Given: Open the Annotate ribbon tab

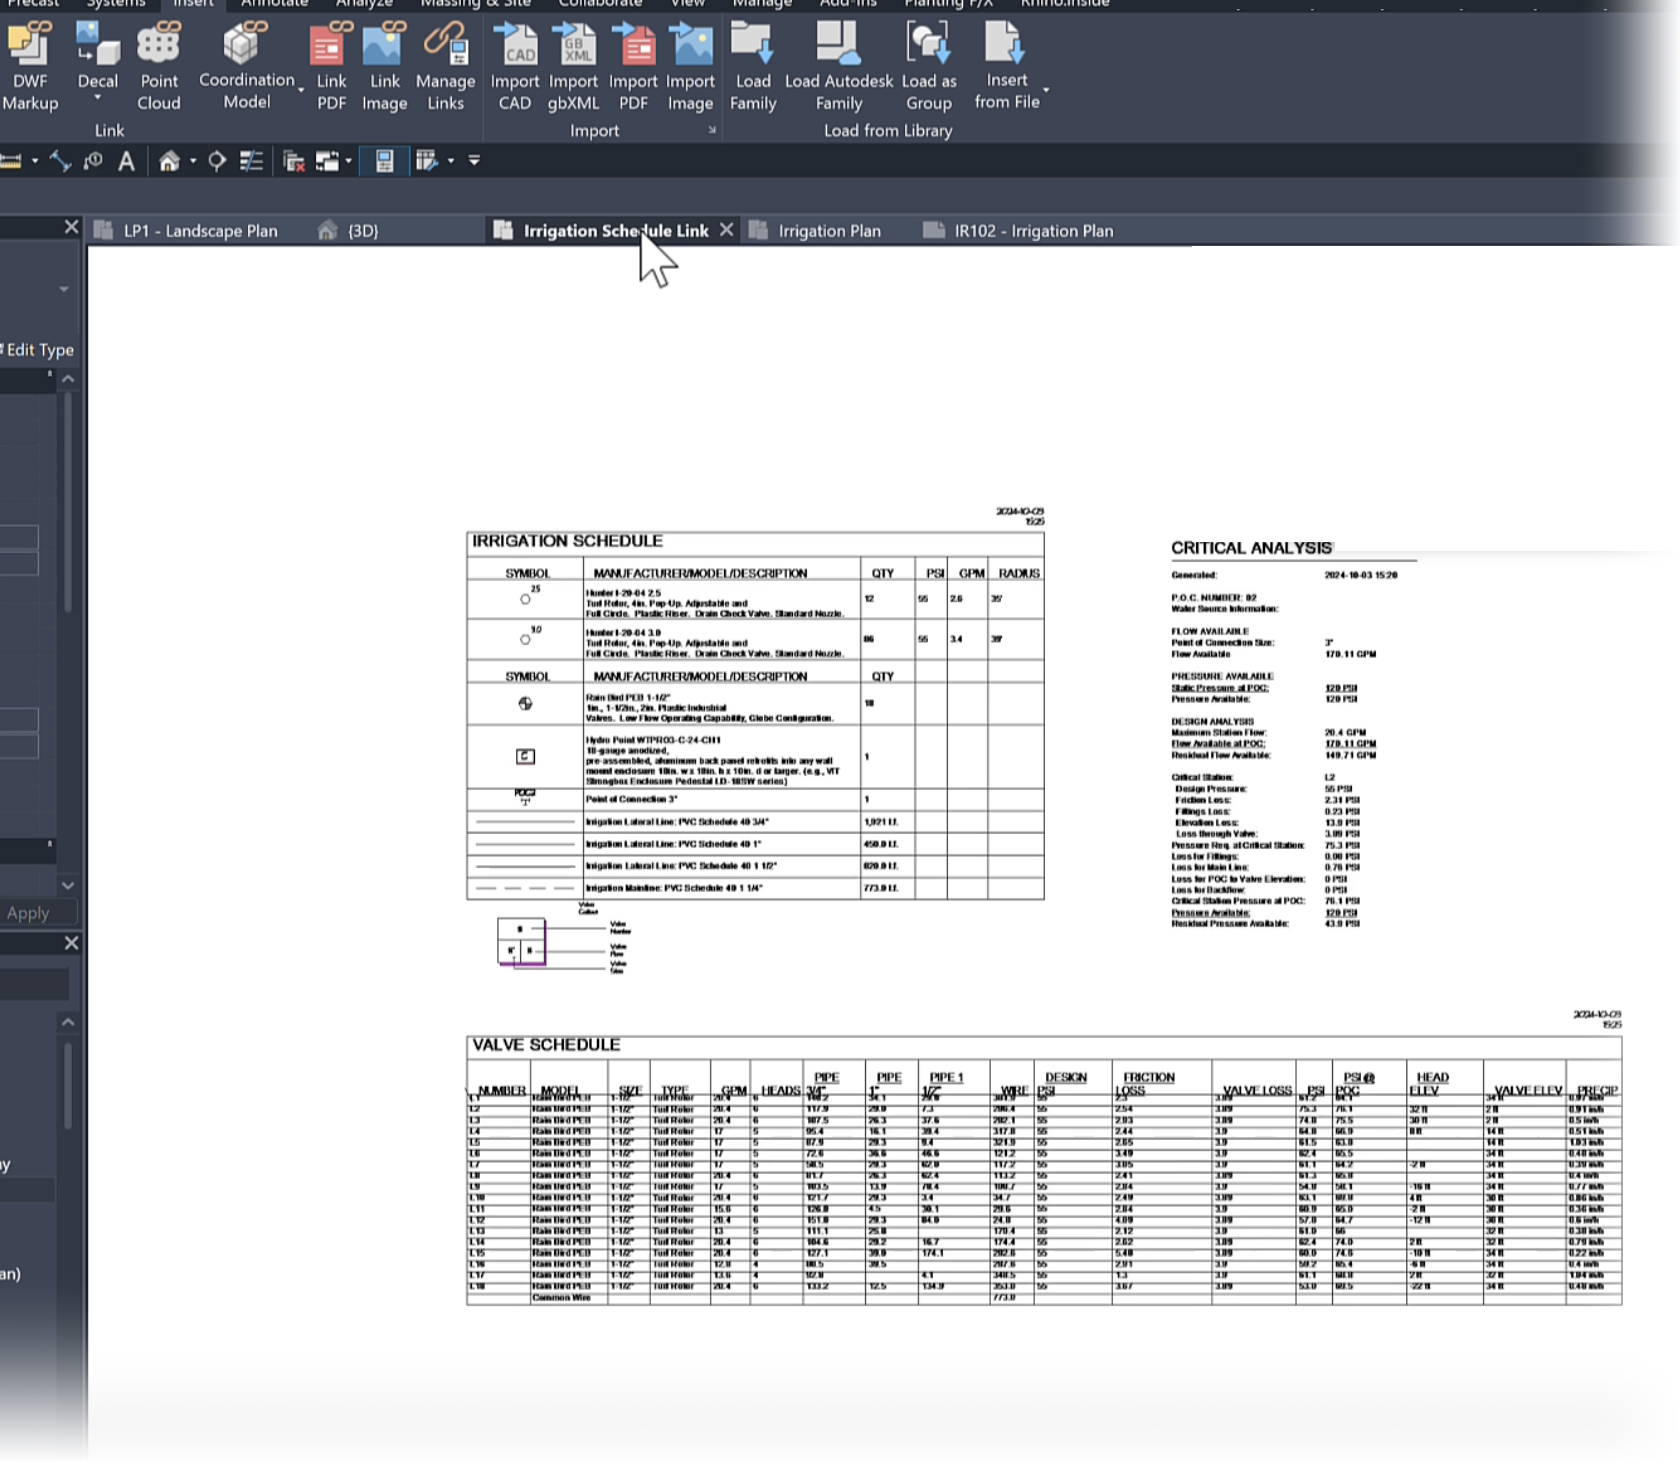Looking at the screenshot, I should pos(275,4).
